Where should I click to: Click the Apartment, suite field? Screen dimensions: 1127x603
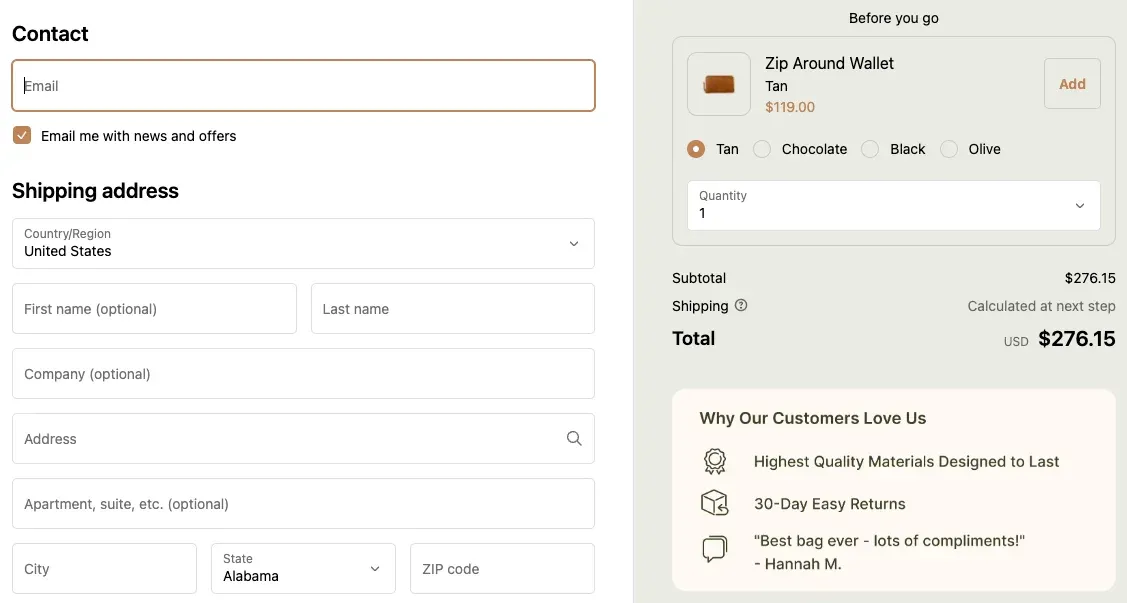(x=303, y=504)
